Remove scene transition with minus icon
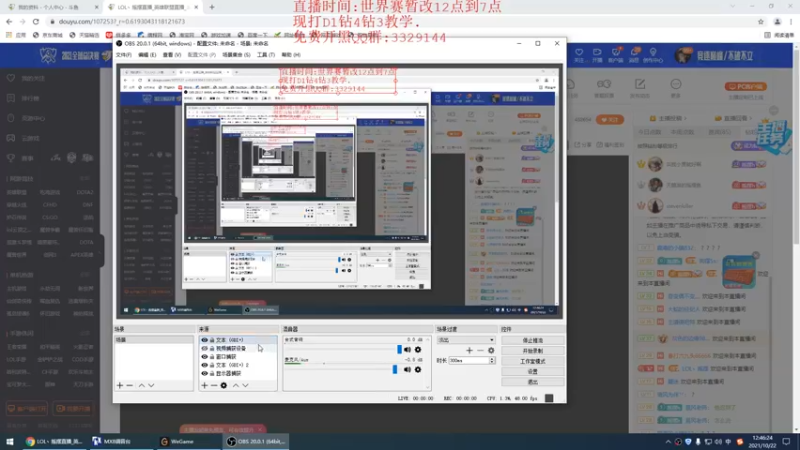The width and height of the screenshot is (800, 450). point(480,351)
